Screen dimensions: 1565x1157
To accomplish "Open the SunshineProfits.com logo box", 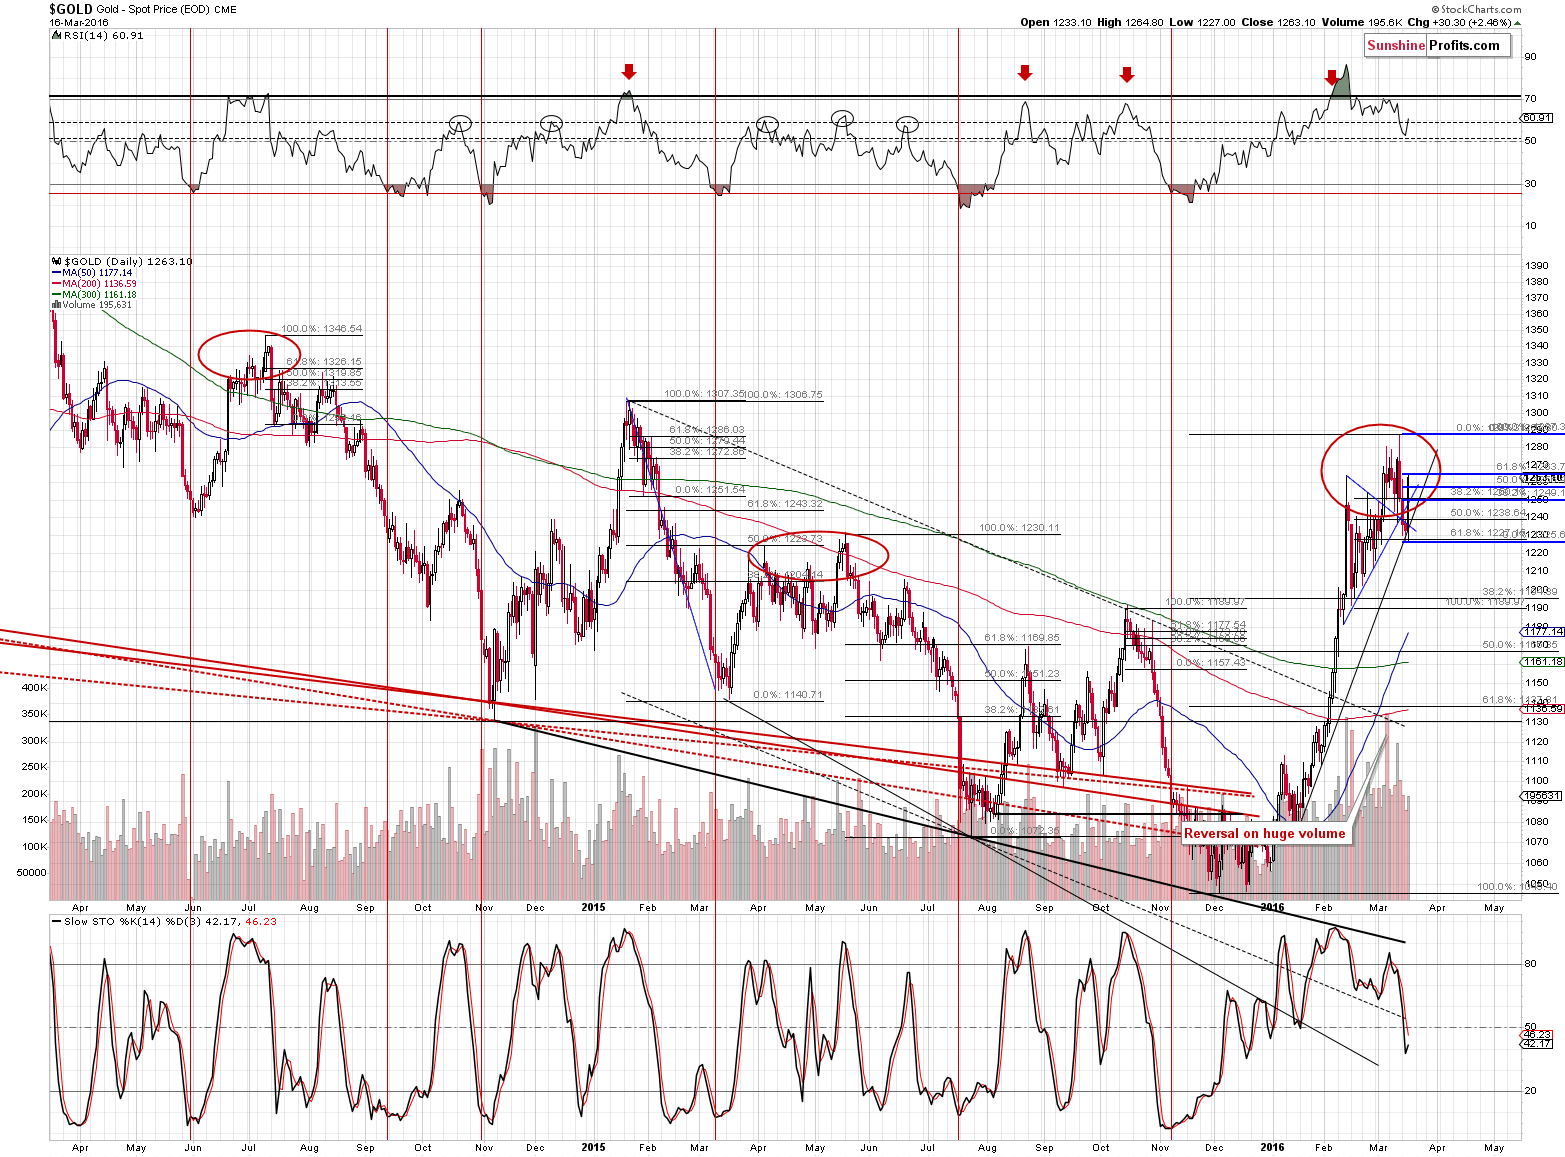I will click(x=1437, y=45).
